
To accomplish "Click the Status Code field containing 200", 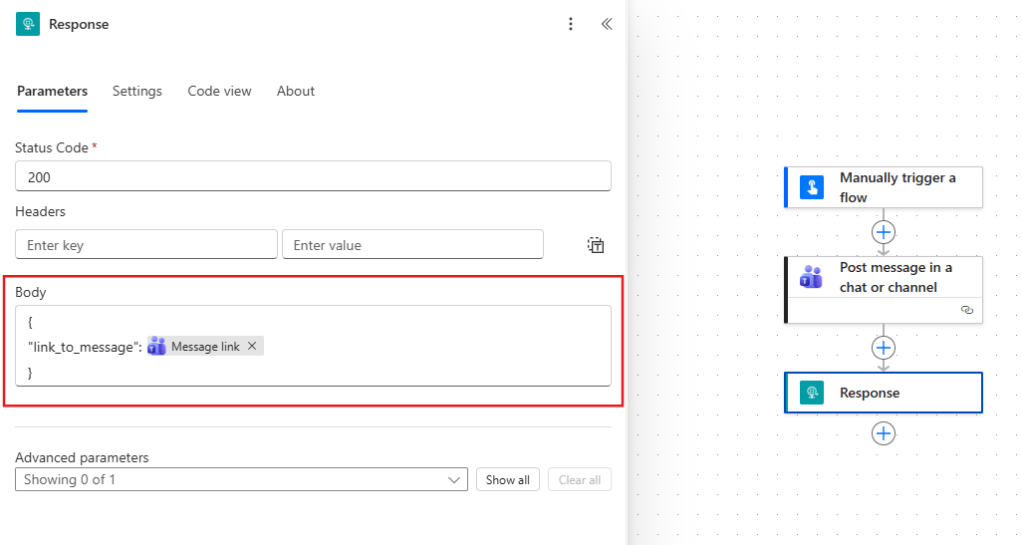I will point(313,177).
